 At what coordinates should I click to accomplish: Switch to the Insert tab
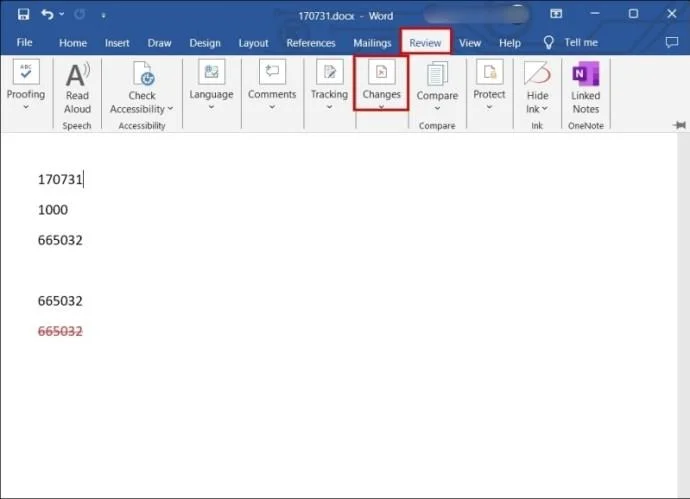point(117,43)
